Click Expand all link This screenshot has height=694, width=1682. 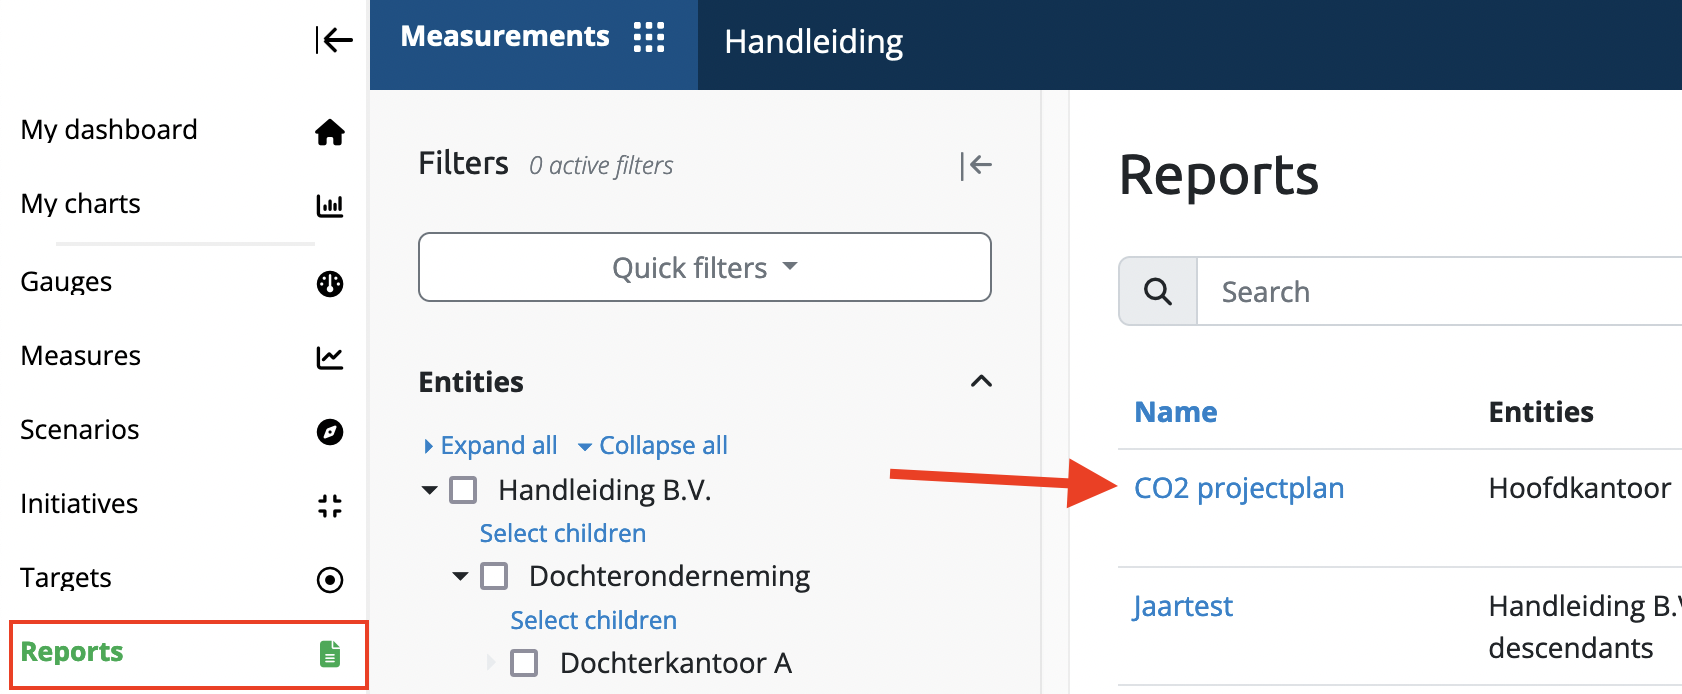[x=491, y=445]
